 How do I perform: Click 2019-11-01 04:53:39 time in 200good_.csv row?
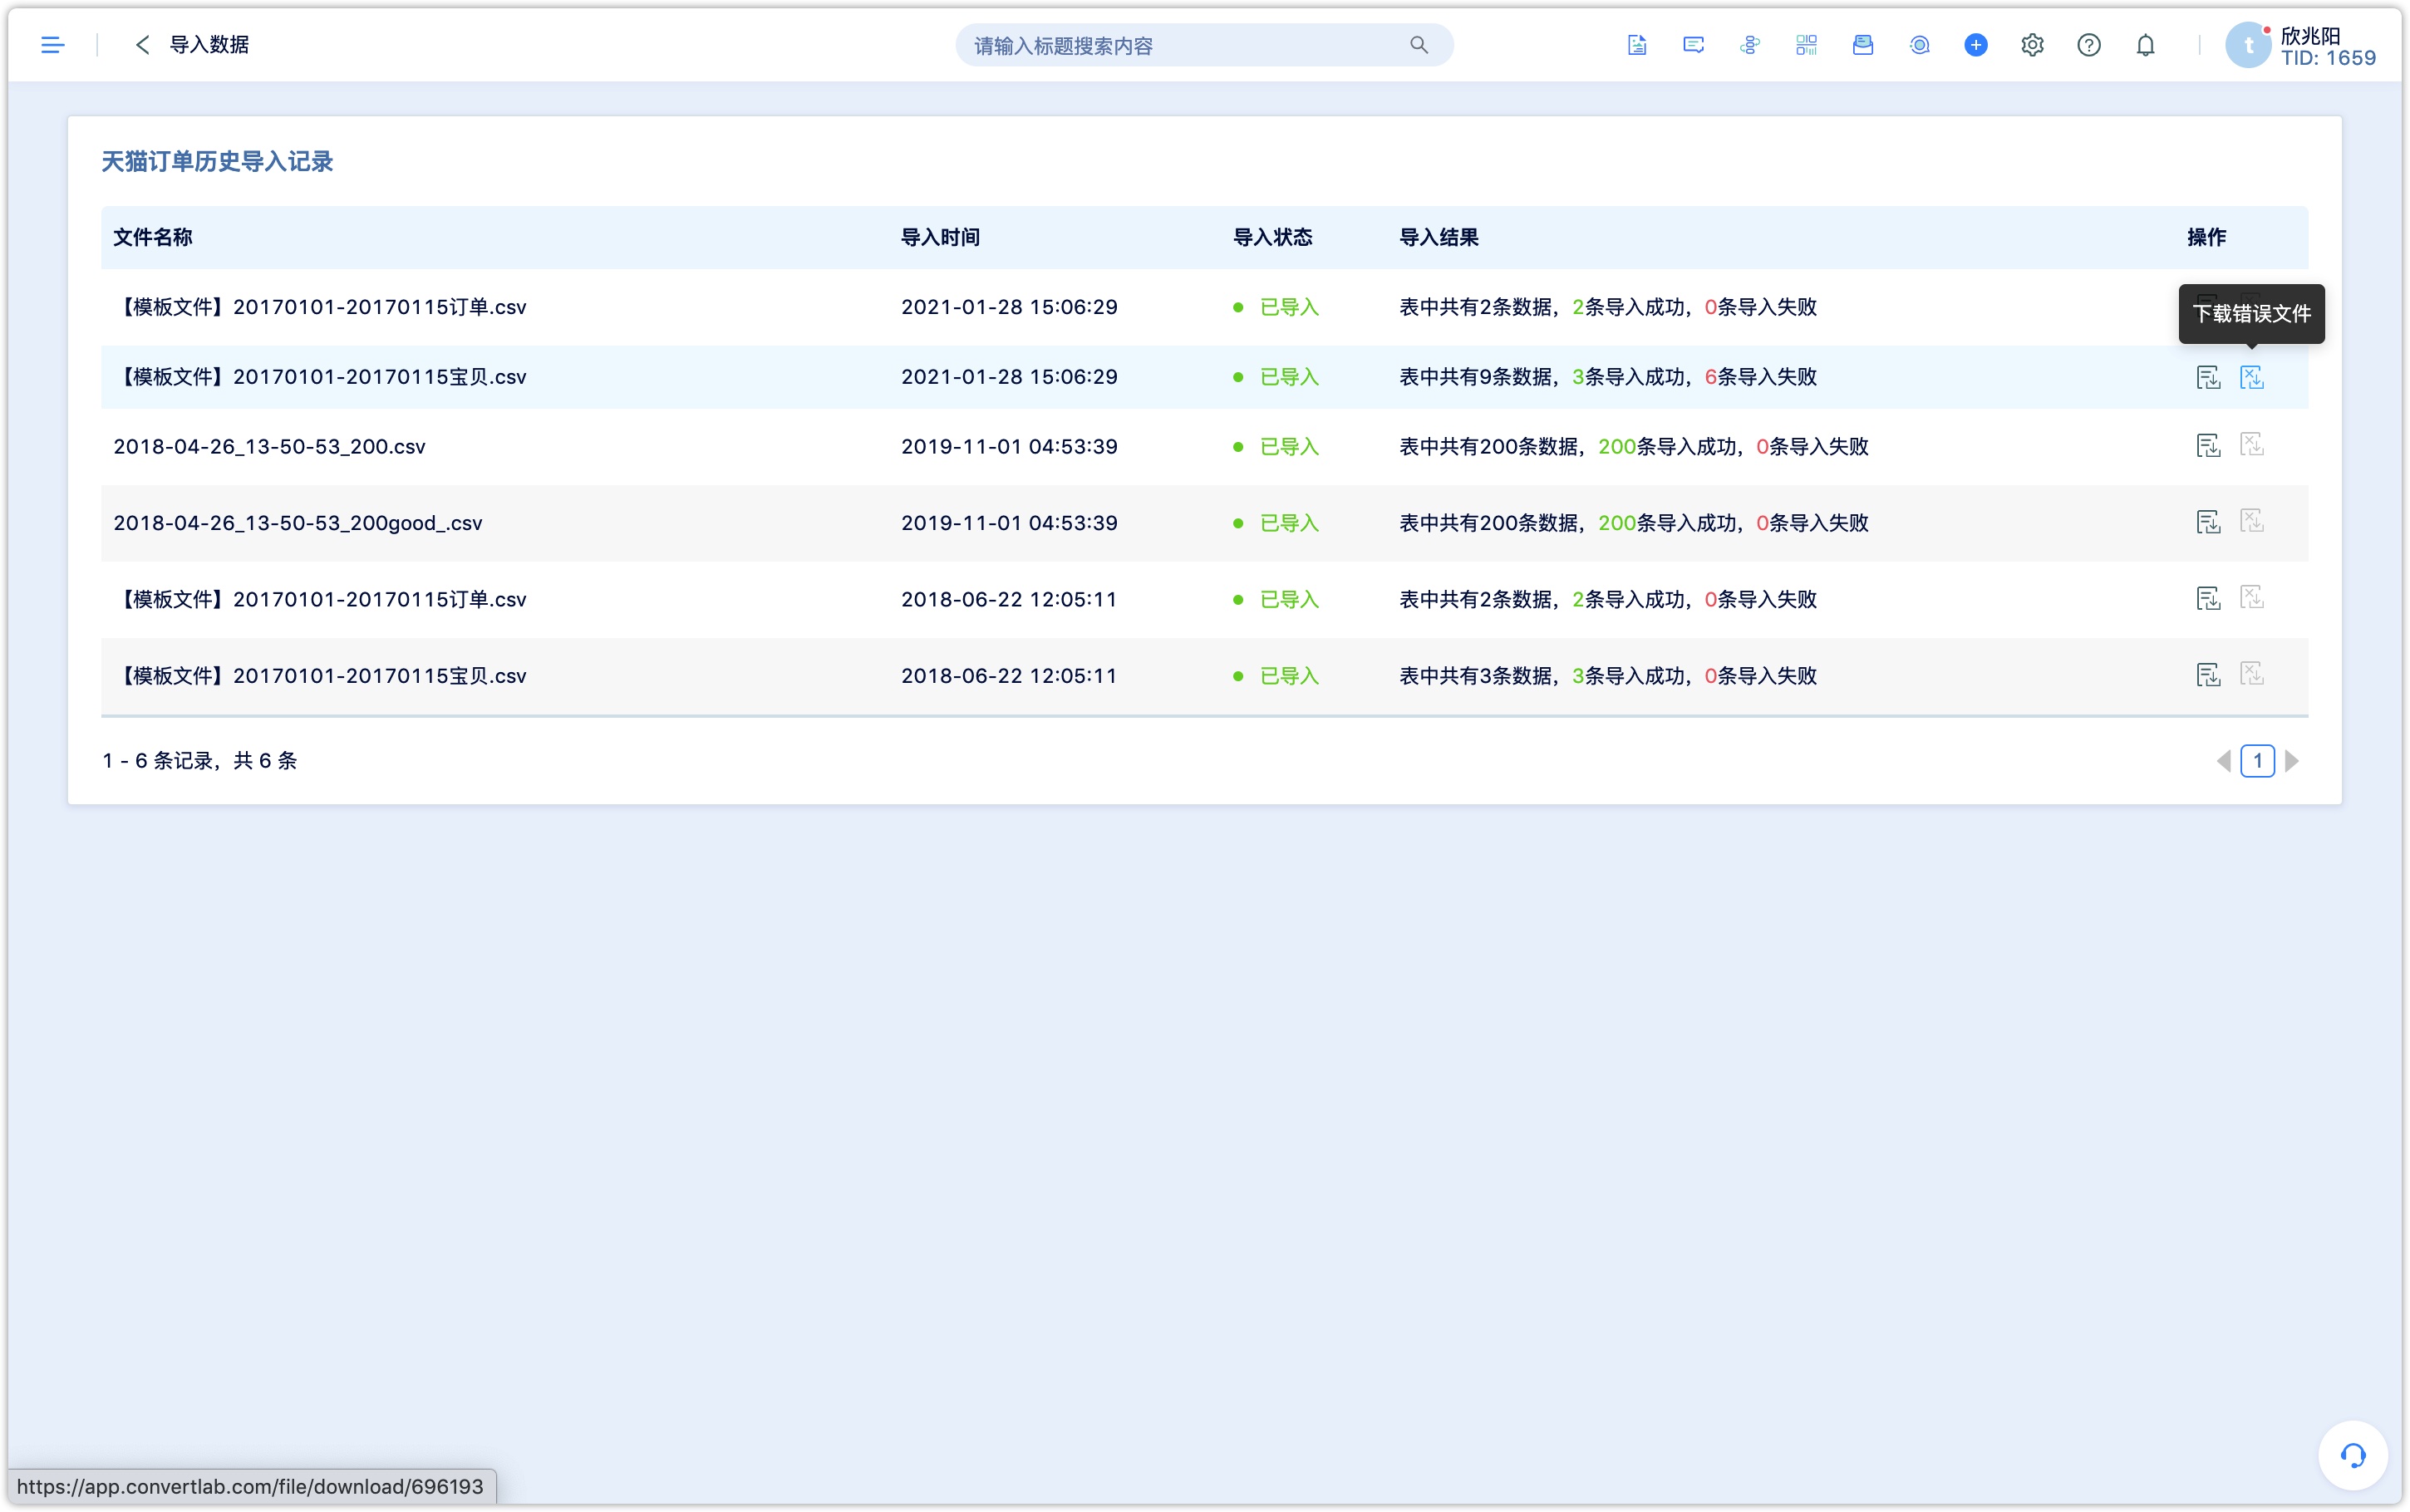(x=1008, y=523)
